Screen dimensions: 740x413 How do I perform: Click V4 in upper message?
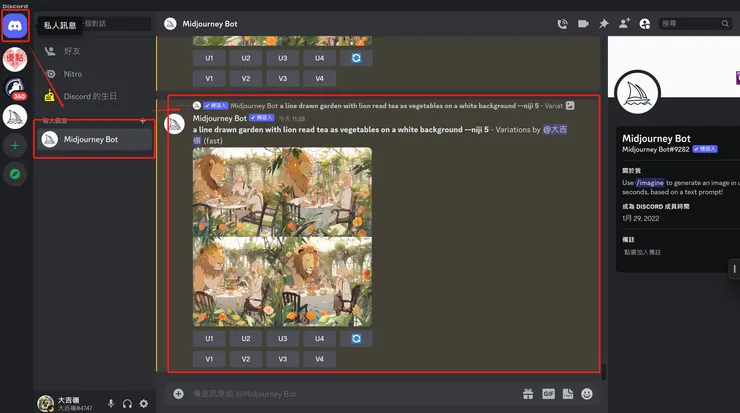[x=320, y=78]
